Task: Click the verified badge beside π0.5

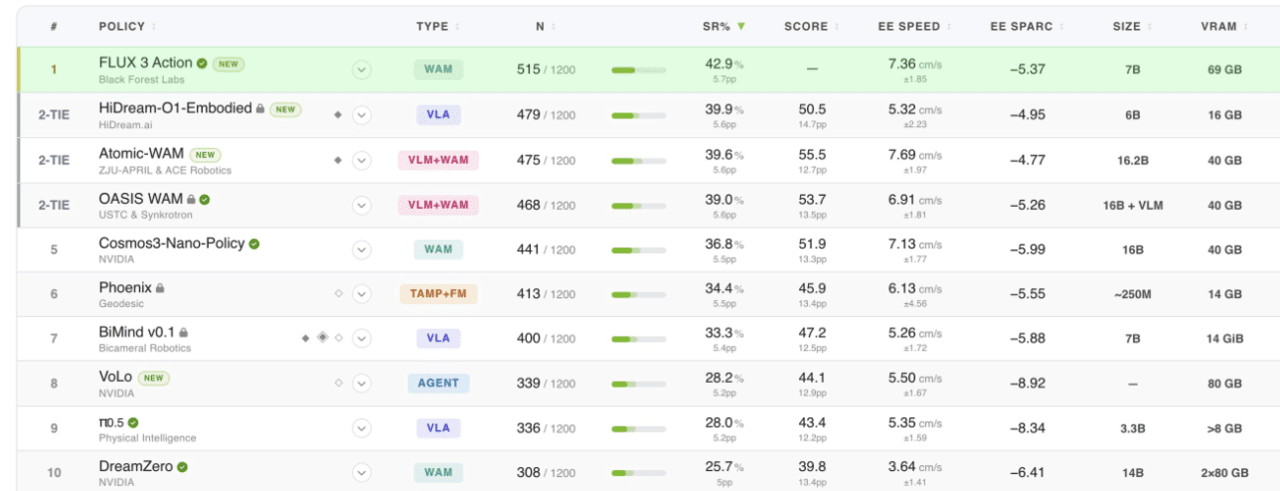Action: click(x=133, y=422)
